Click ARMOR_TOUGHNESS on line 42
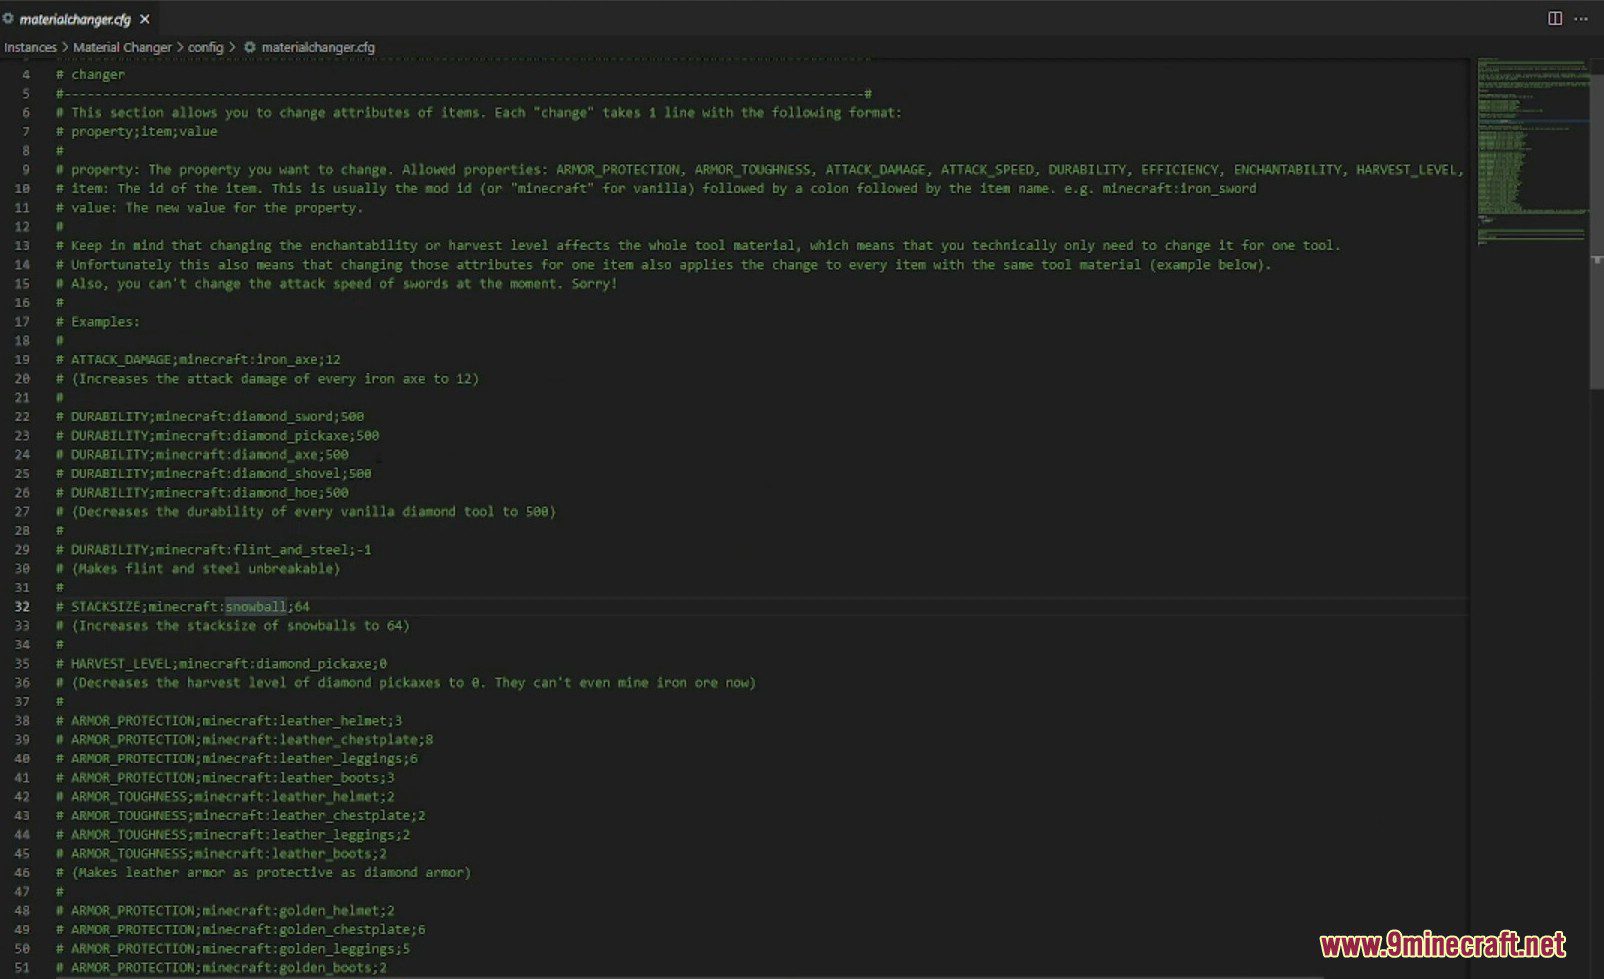The image size is (1604, 979). click(x=129, y=797)
